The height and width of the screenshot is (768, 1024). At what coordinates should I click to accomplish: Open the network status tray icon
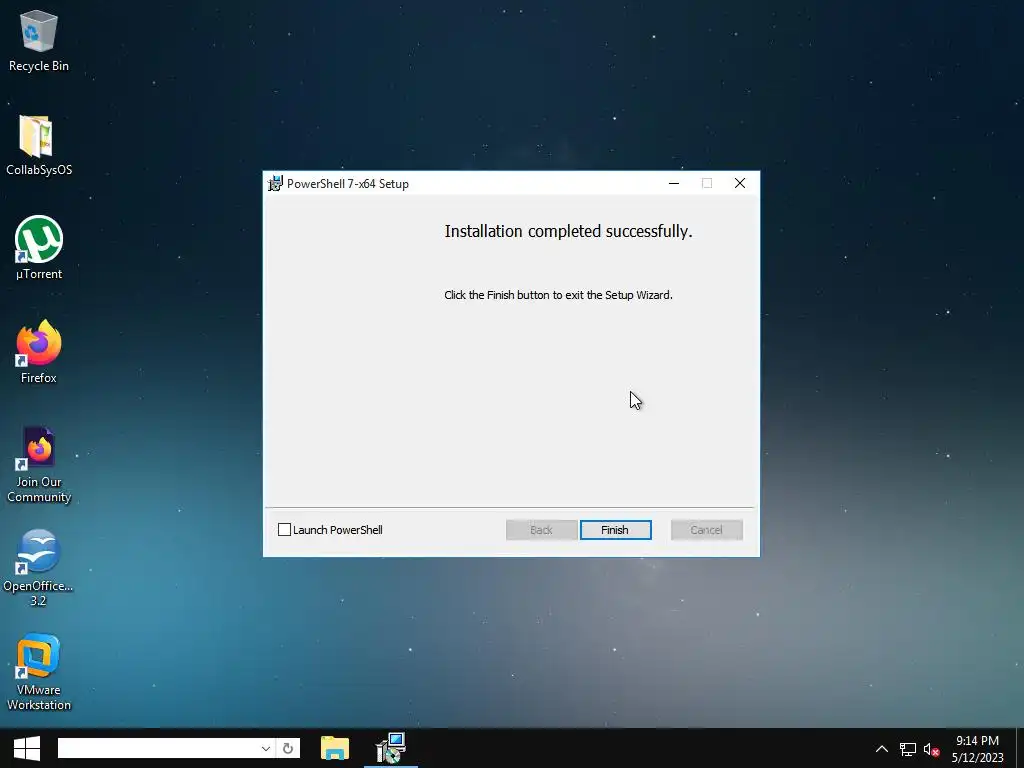(907, 749)
